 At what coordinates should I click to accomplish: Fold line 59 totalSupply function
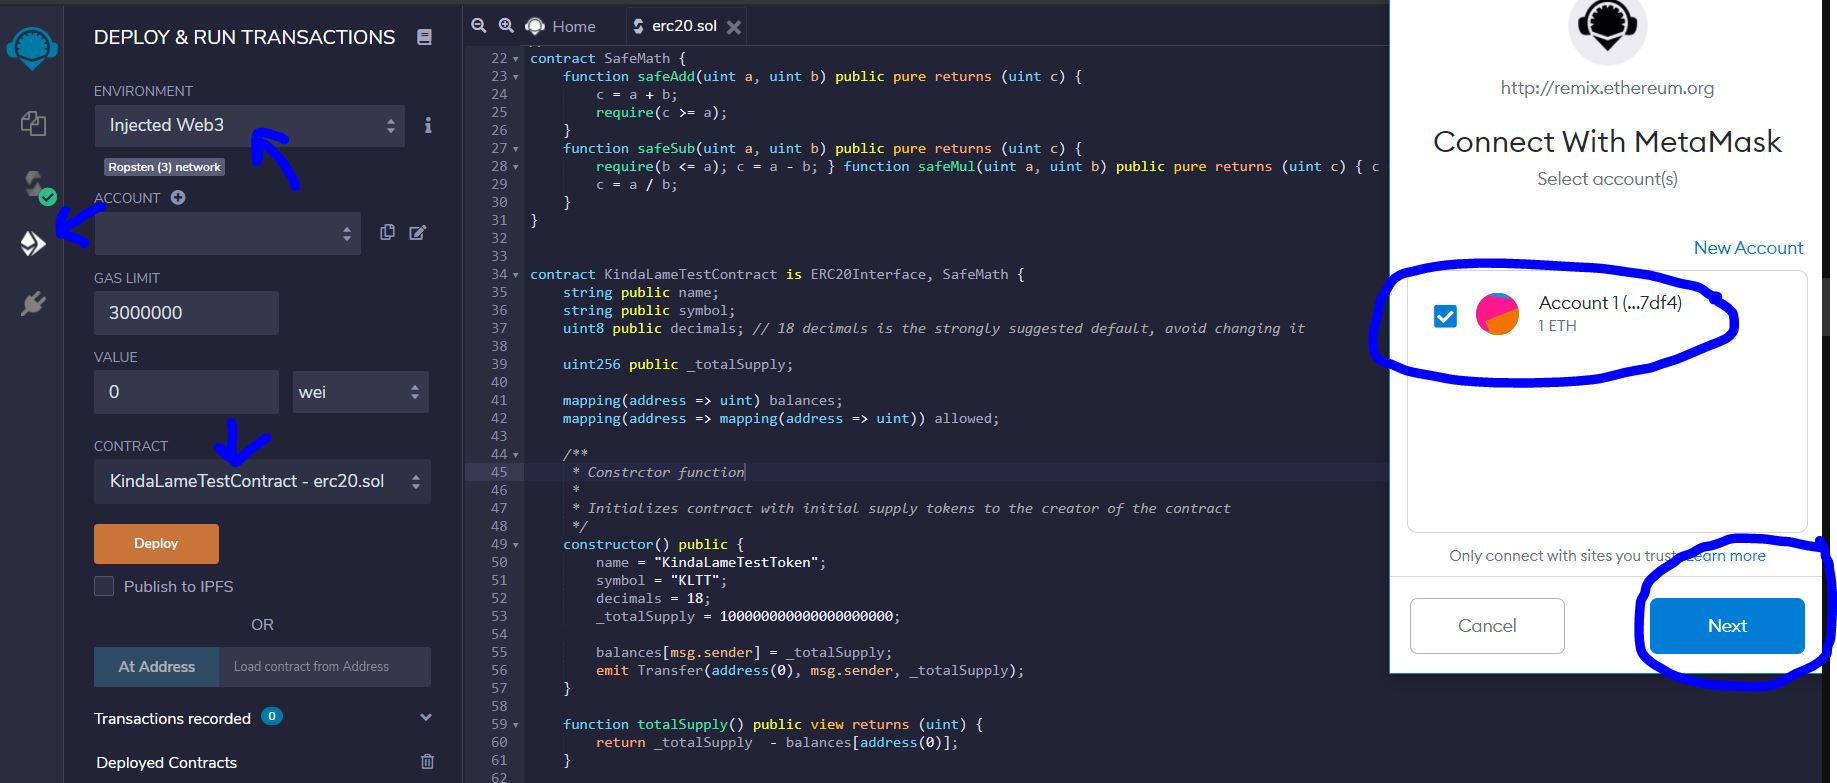click(516, 725)
